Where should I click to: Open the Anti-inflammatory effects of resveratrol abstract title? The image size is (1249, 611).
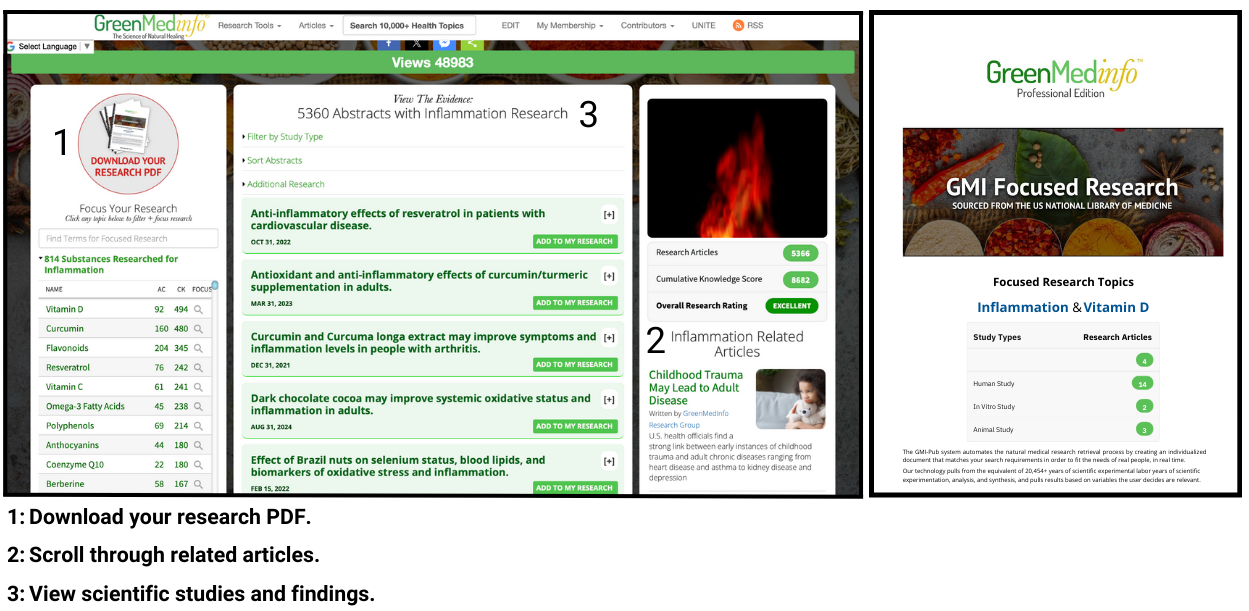[398, 220]
